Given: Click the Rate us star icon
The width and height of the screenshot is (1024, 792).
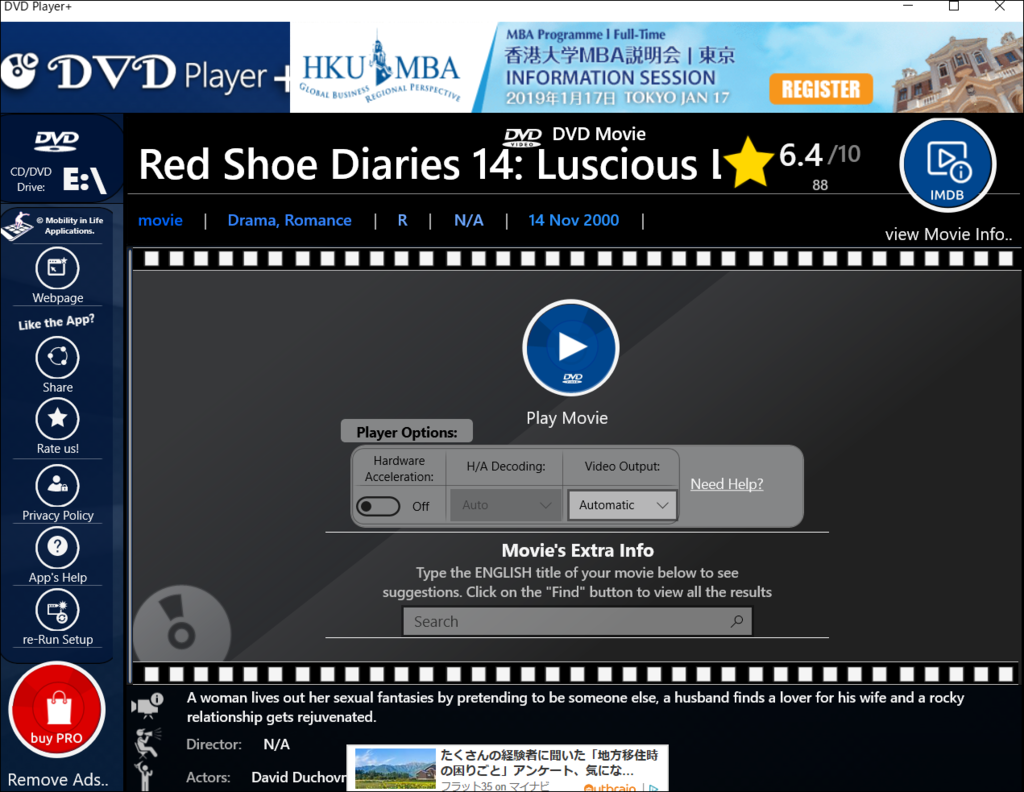Looking at the screenshot, I should pos(57,419).
